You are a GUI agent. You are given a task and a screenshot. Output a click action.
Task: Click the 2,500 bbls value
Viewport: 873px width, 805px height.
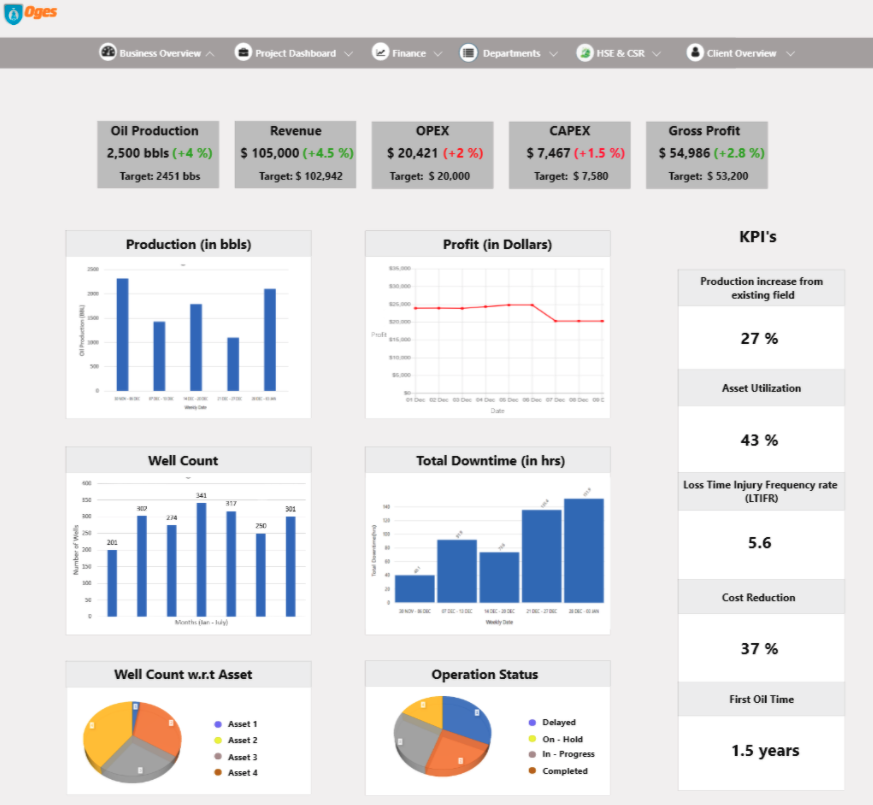pyautogui.click(x=138, y=153)
